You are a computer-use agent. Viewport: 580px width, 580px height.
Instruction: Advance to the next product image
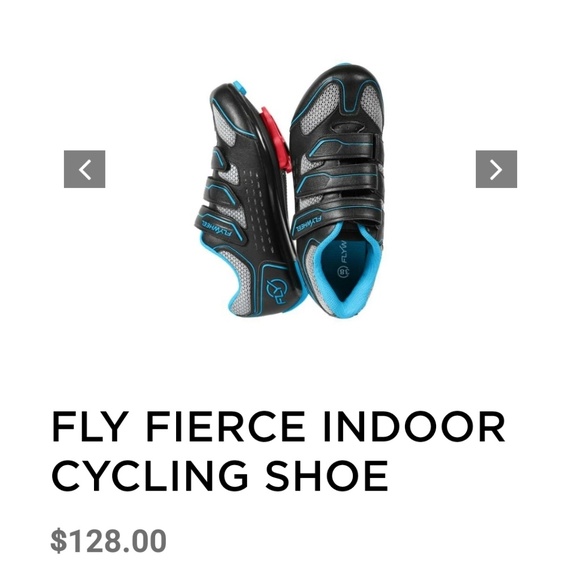tap(496, 169)
